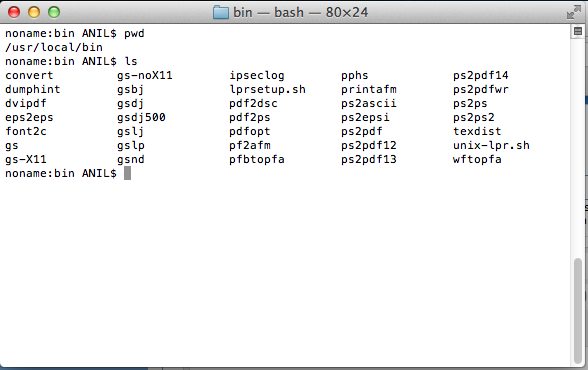Click on "unix-lpr.sh" in the listing
The width and height of the screenshot is (588, 370).
491,145
